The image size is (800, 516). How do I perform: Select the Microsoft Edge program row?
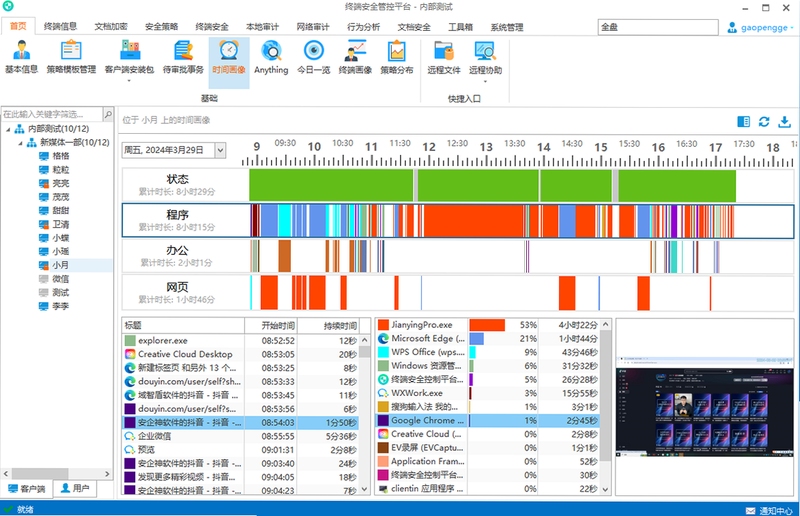coord(488,338)
